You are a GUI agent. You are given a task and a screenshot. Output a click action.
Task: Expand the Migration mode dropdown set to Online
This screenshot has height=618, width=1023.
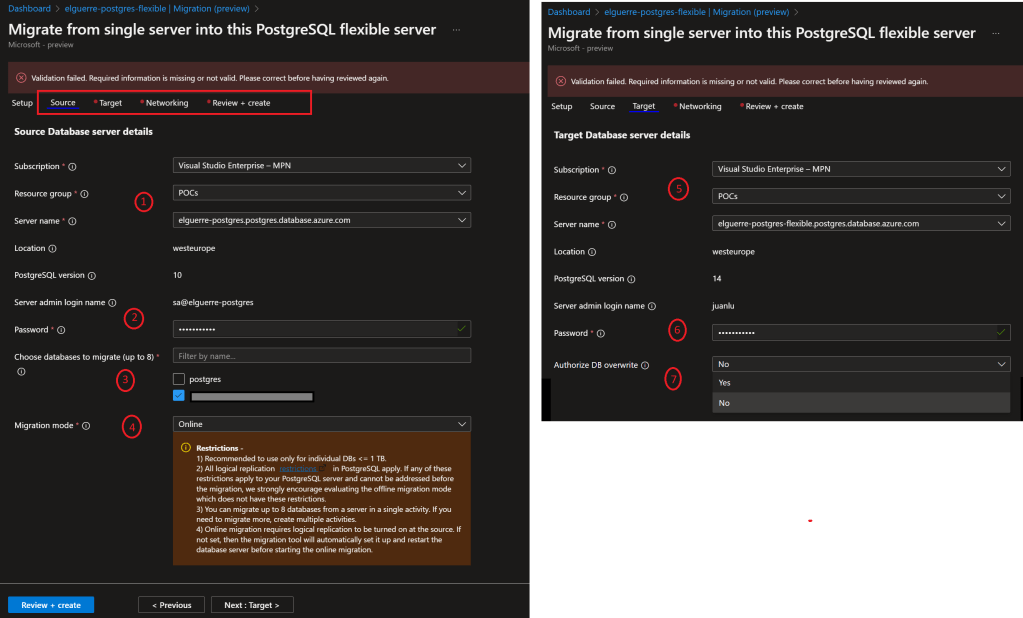(321, 424)
